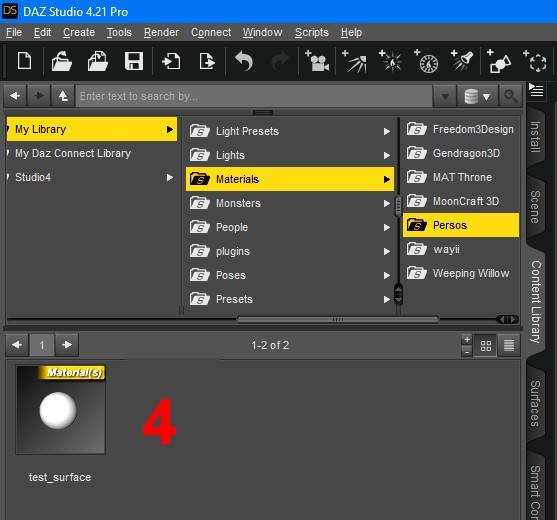557x520 pixels.
Task: Create a new null object
Action: point(535,61)
